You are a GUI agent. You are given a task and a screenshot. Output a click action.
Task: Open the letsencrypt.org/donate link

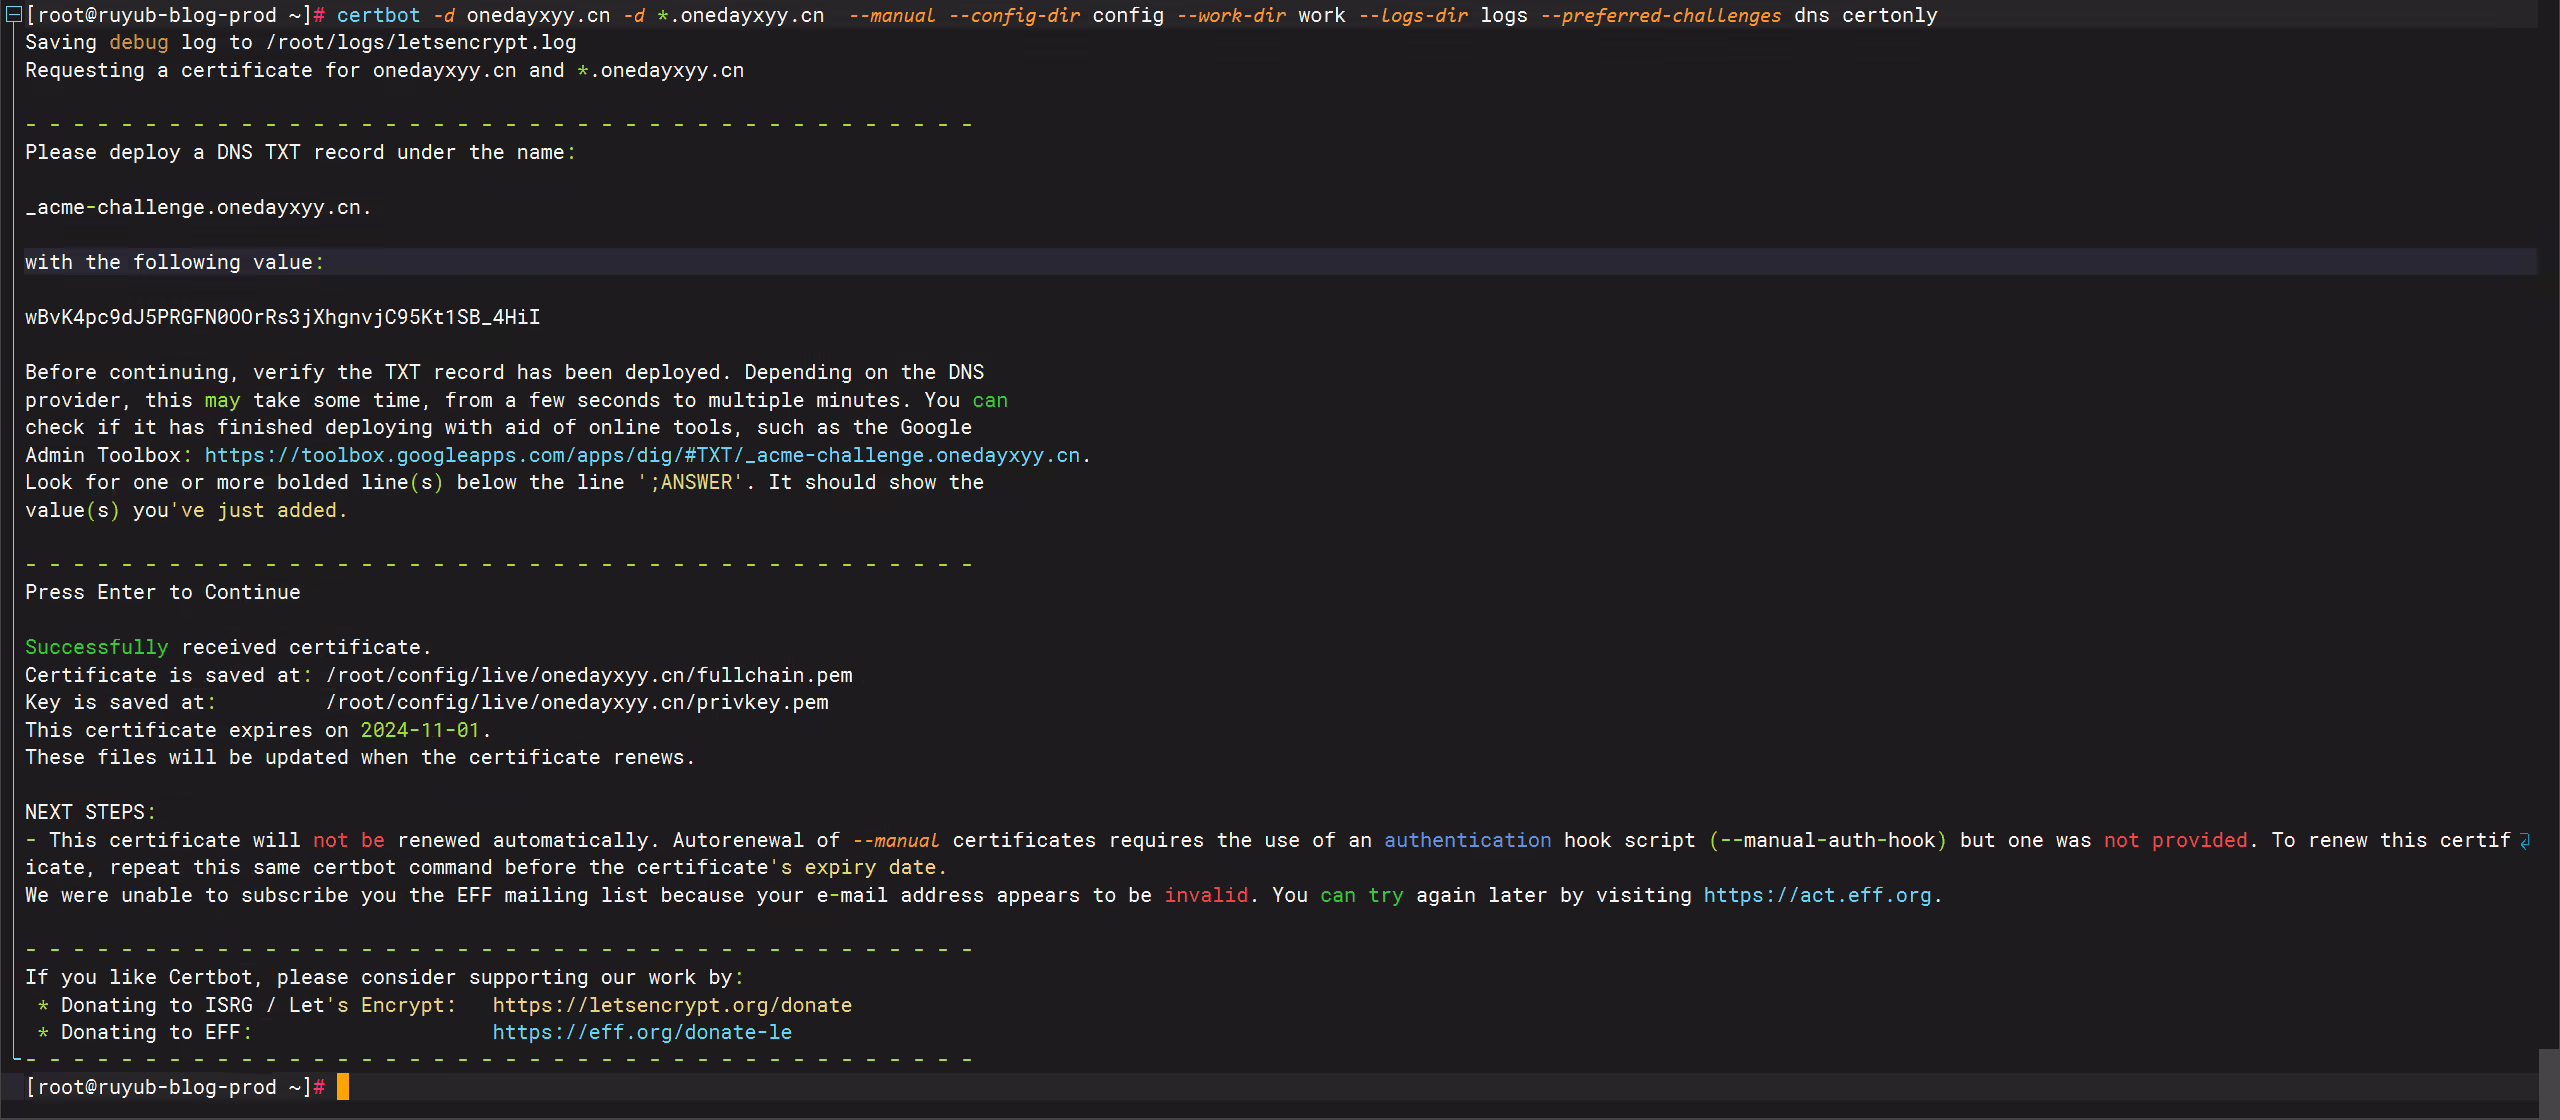[x=672, y=1005]
